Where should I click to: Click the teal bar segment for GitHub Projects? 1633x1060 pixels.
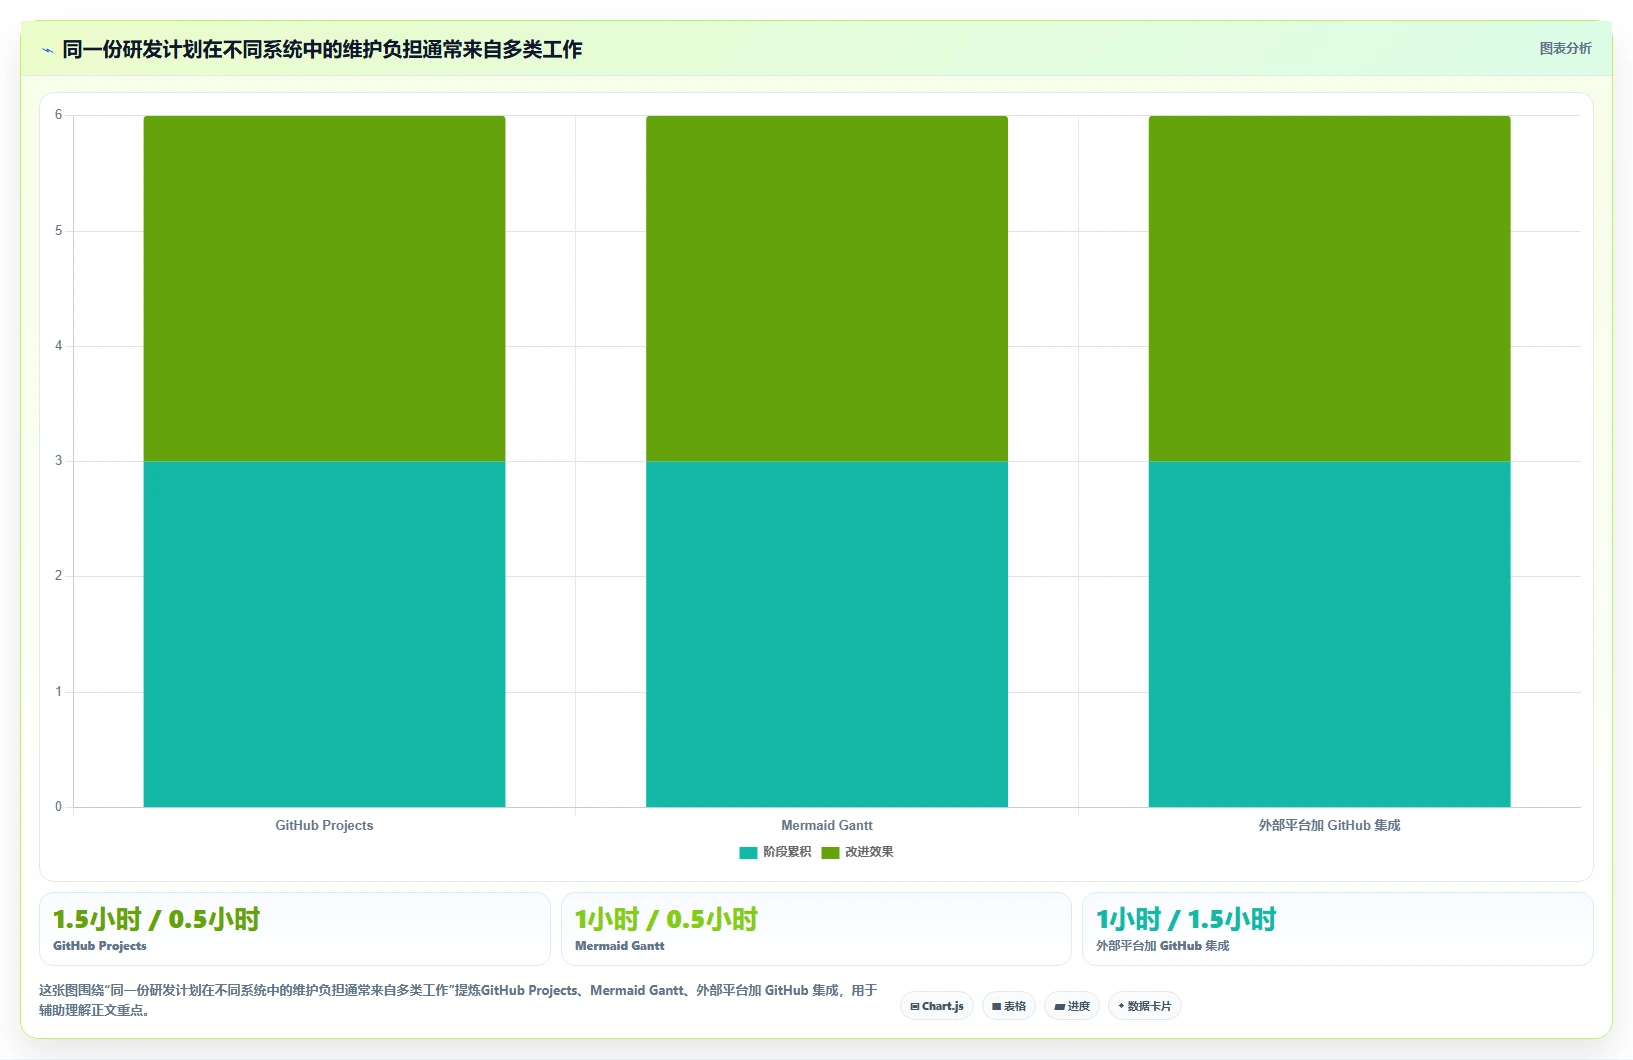tap(324, 634)
